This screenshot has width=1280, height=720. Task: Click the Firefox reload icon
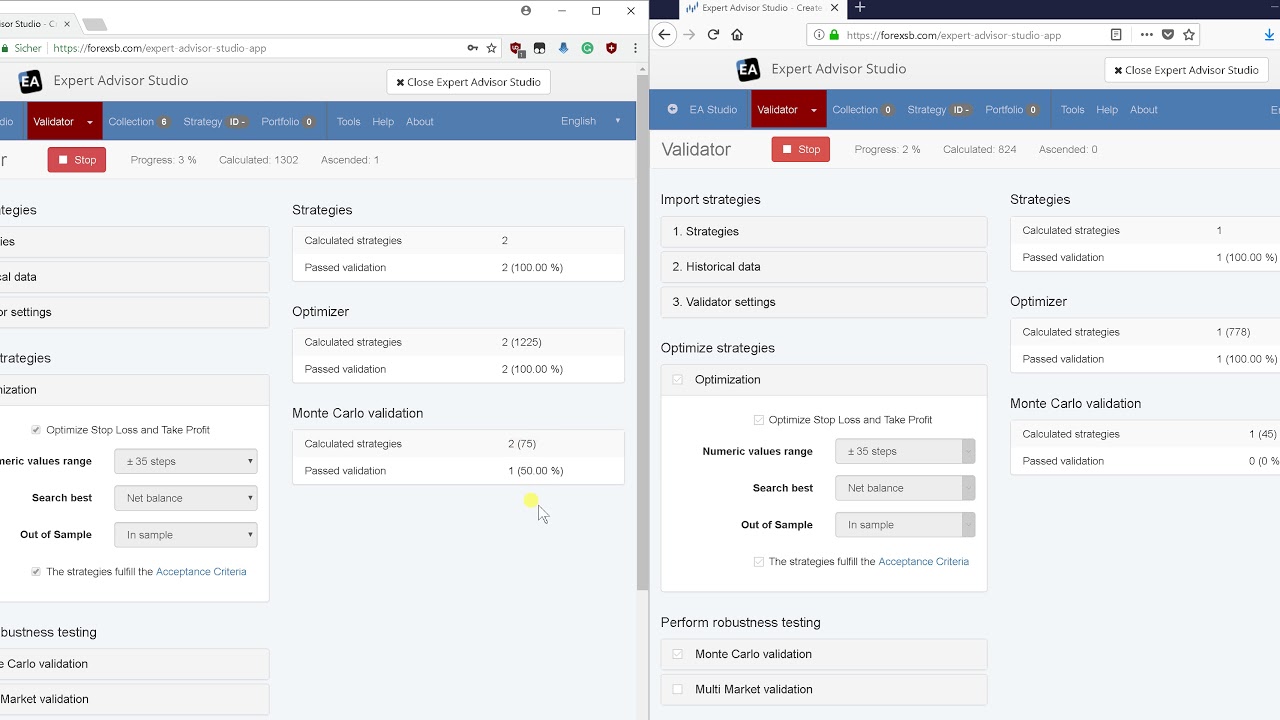point(713,34)
